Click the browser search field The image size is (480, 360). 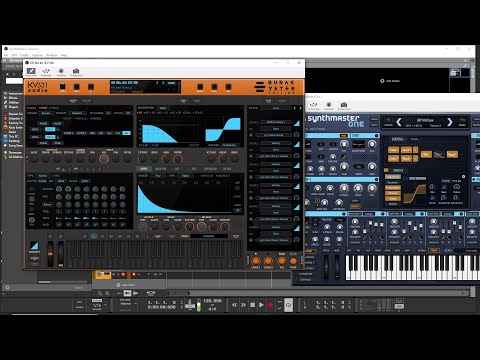tap(14, 81)
